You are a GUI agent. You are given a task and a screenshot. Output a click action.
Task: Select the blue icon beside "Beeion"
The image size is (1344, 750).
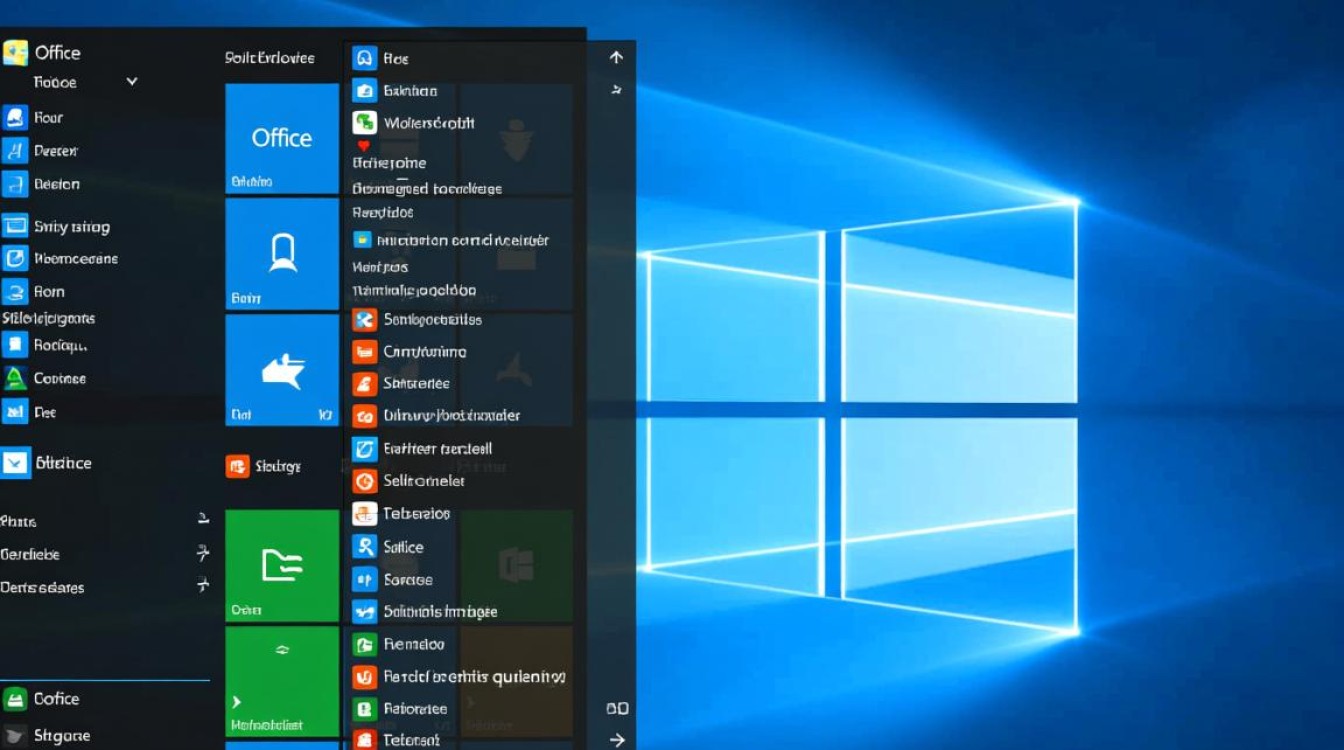tap(15, 184)
